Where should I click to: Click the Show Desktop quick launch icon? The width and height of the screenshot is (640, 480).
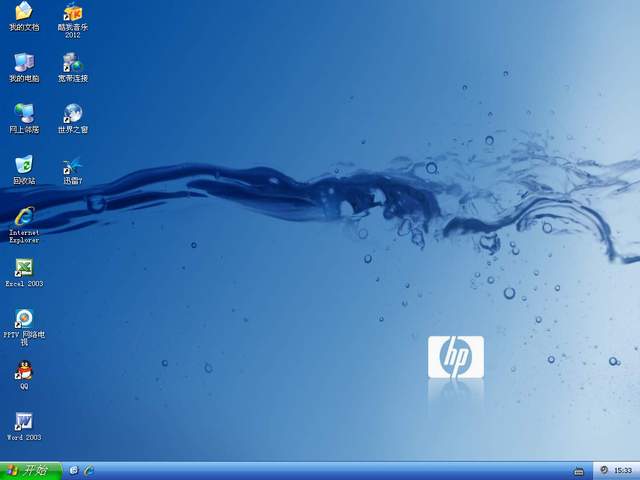coord(74,470)
